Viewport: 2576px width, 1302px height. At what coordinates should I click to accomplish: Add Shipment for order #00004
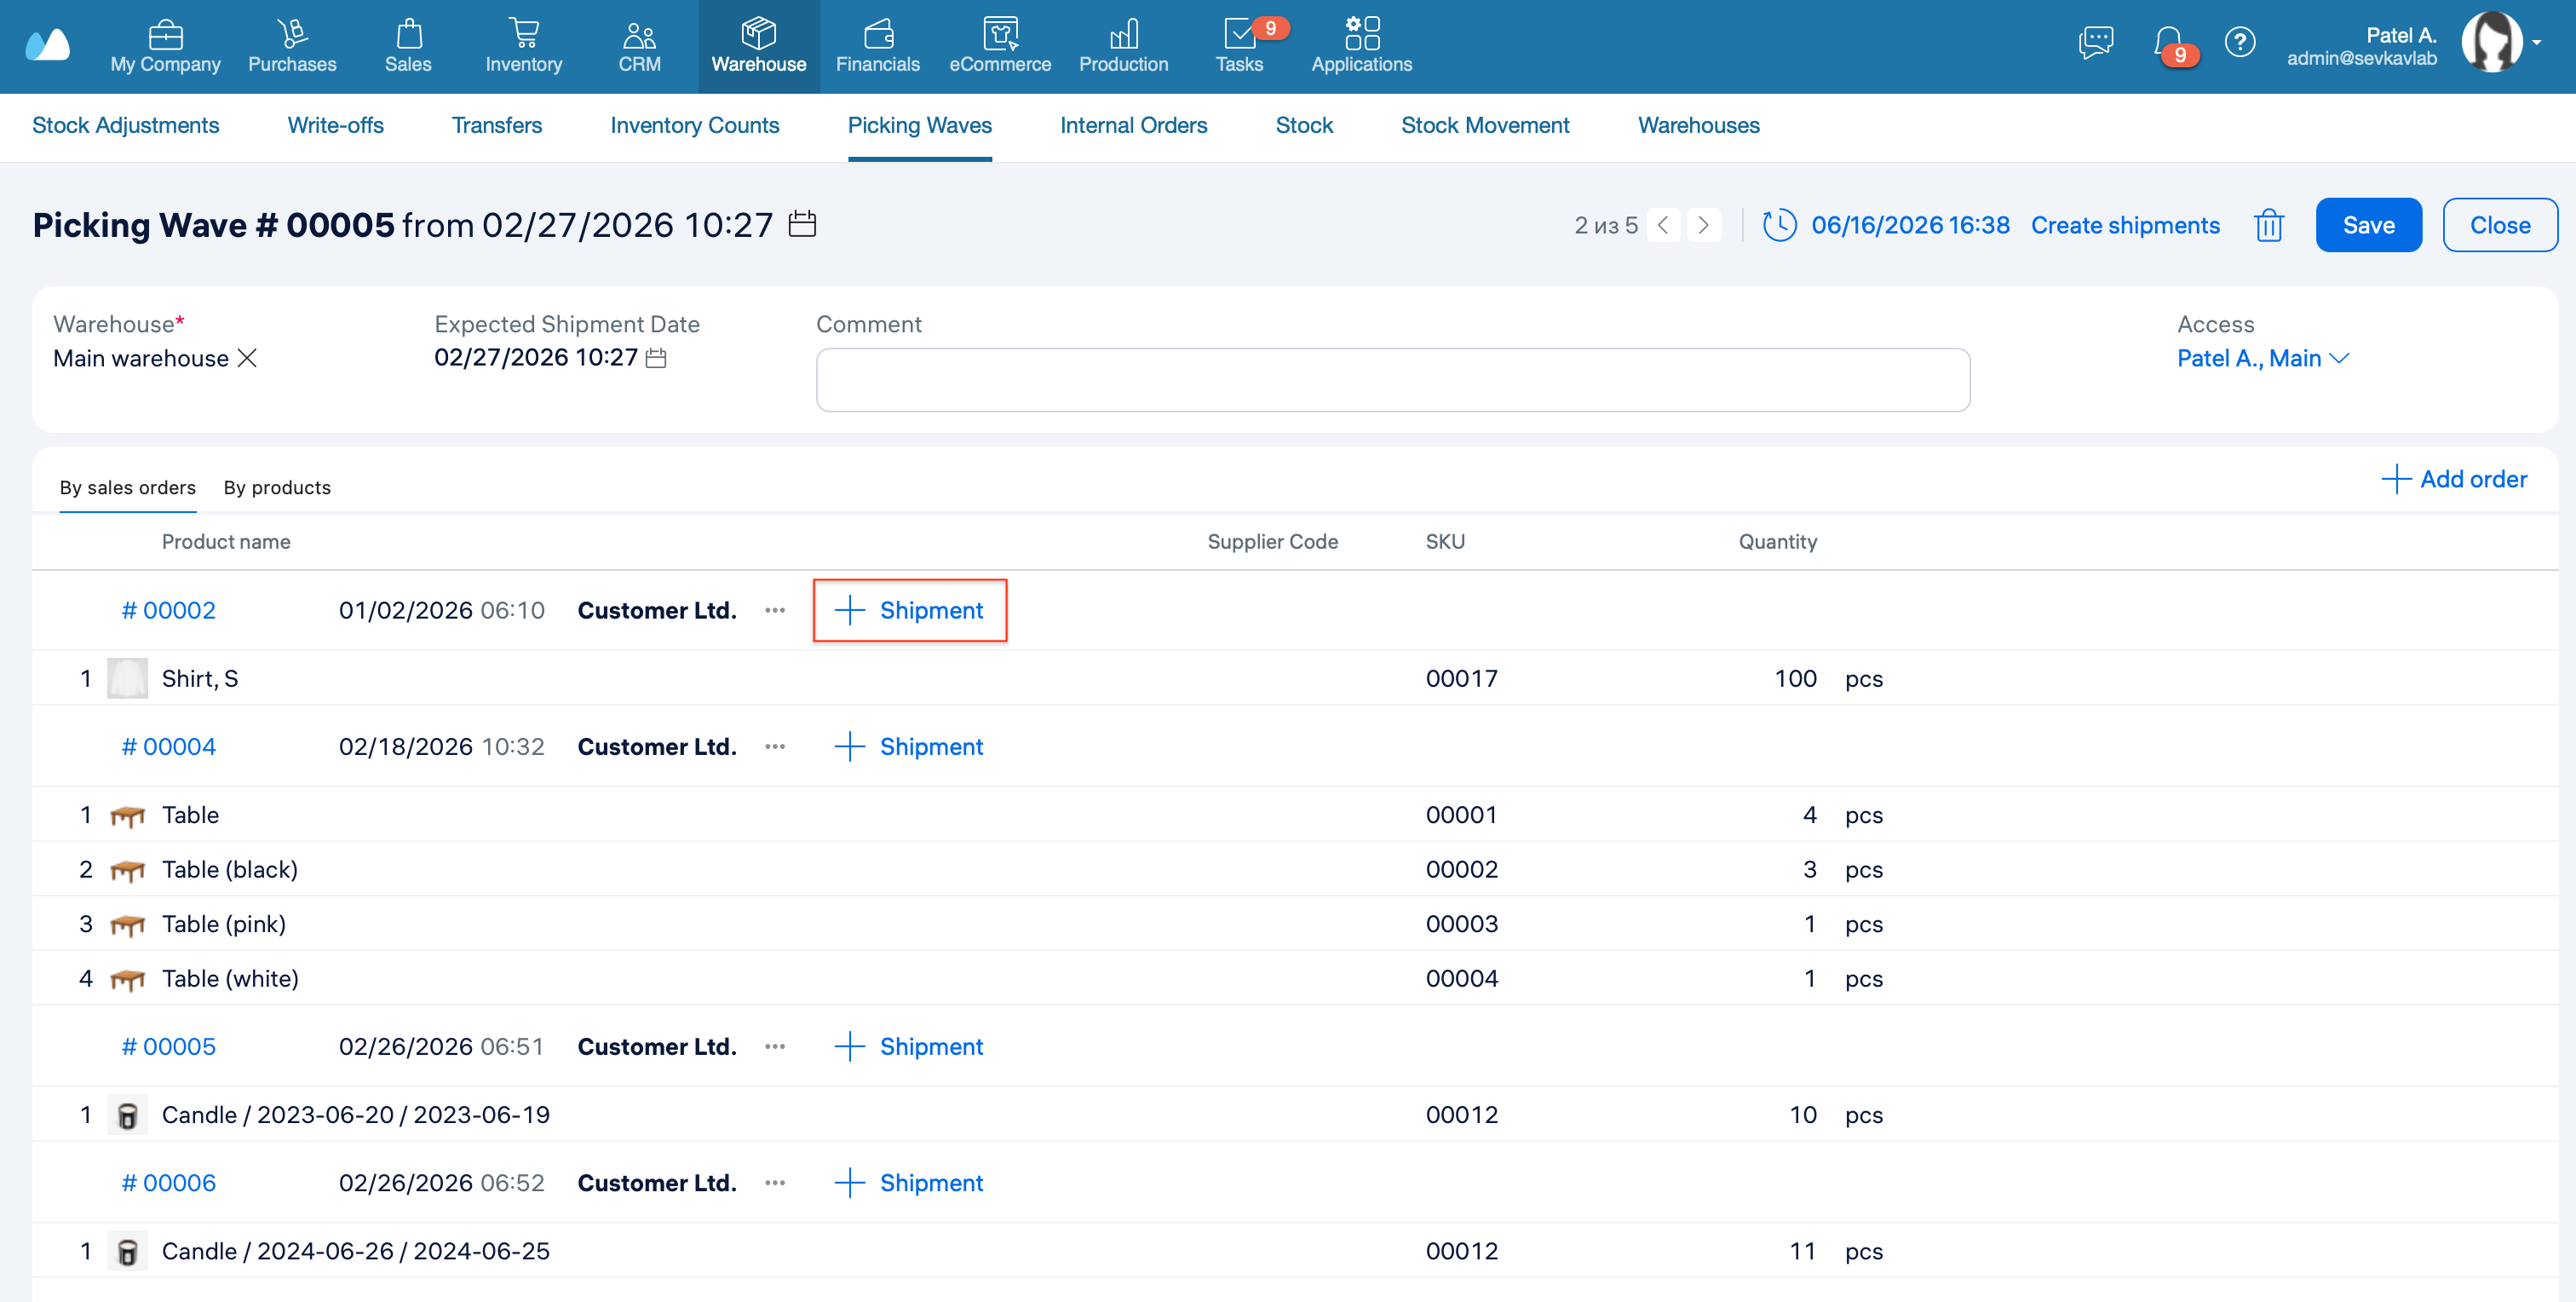tap(908, 746)
